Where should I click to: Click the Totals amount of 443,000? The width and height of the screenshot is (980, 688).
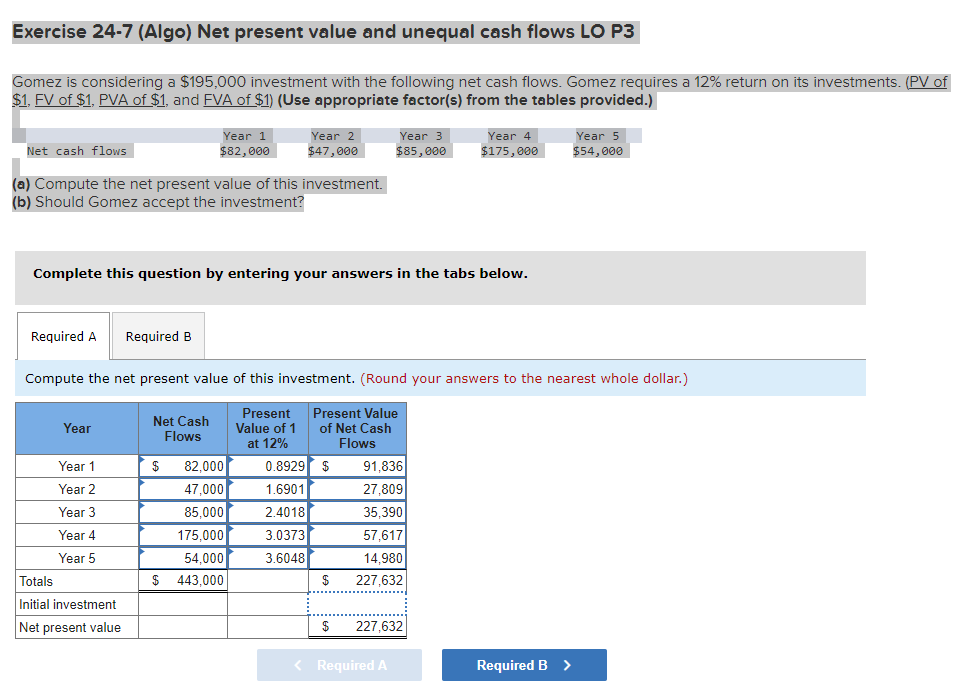coord(184,581)
